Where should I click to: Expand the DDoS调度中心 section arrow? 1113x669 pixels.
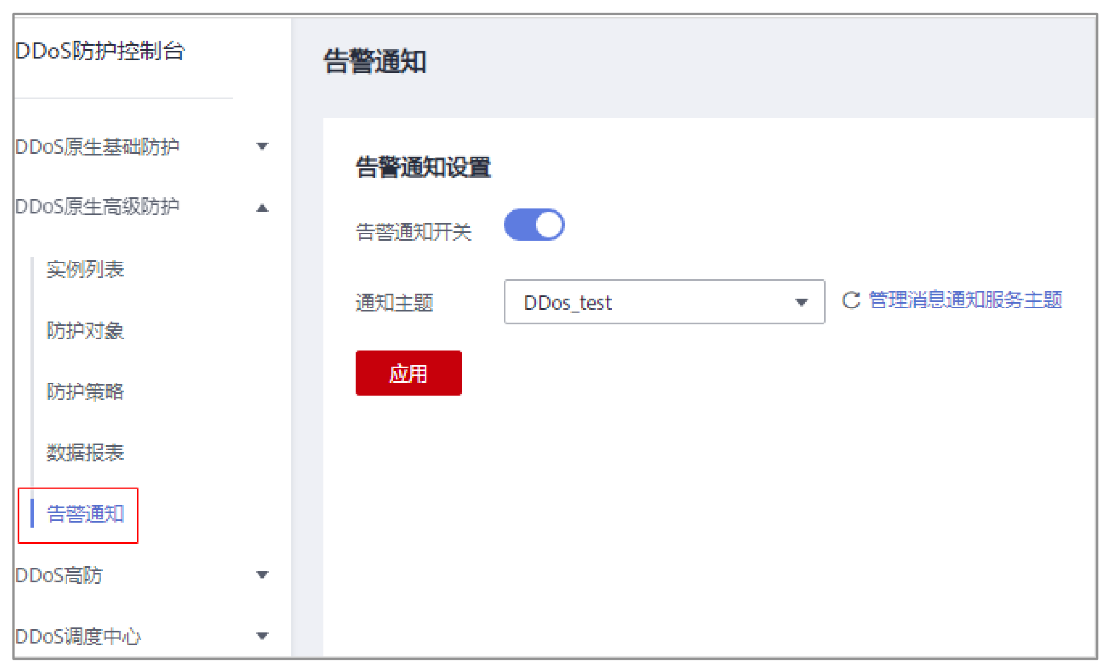tap(263, 636)
